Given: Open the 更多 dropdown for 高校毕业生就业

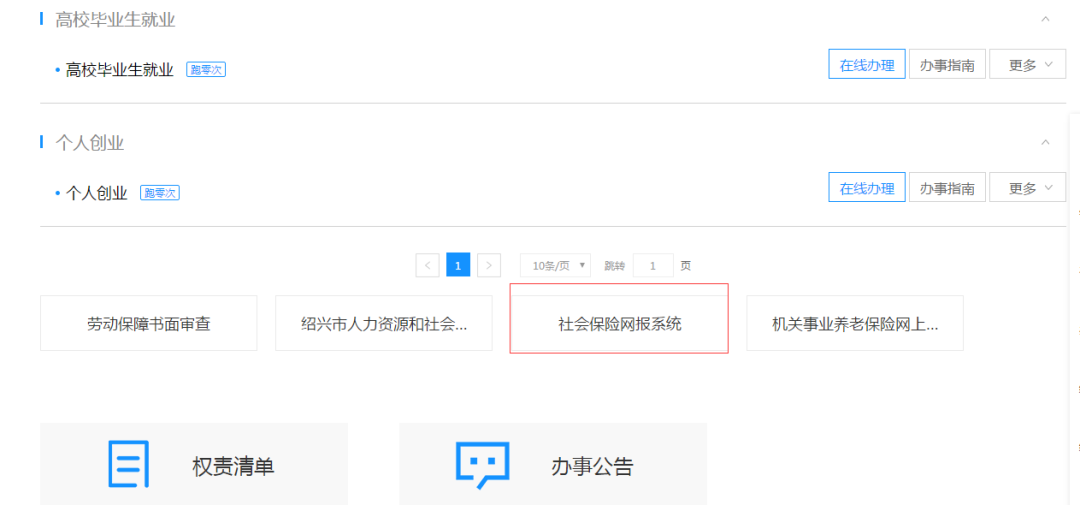Looking at the screenshot, I should [1028, 64].
